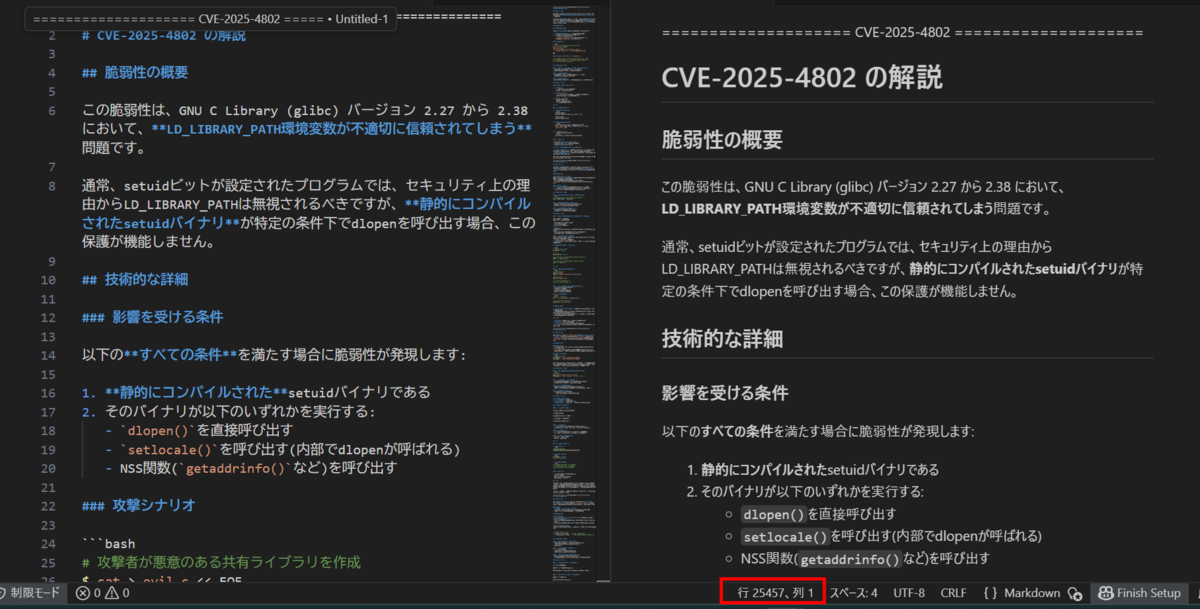The image size is (1200, 609).
Task: Select the UTF-8 encoding indicator
Action: [x=909, y=593]
